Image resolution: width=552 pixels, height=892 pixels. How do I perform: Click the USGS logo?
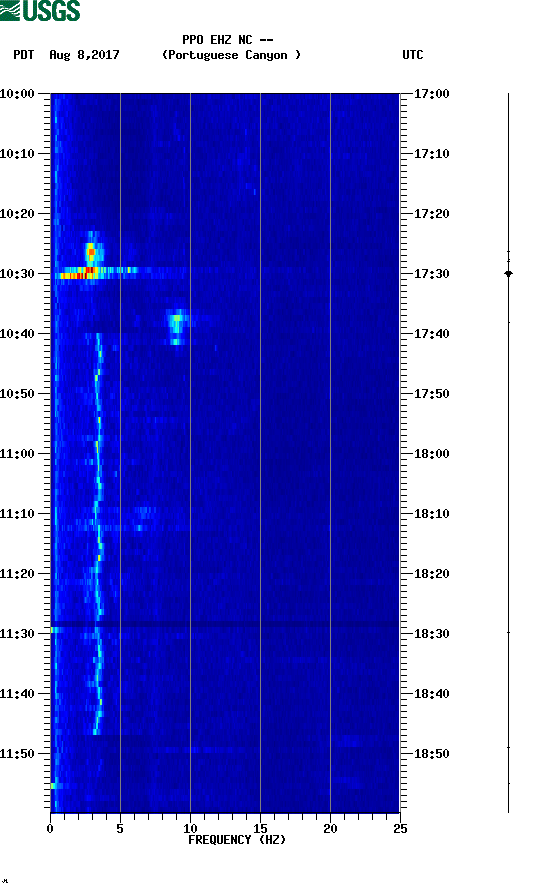coord(40,11)
